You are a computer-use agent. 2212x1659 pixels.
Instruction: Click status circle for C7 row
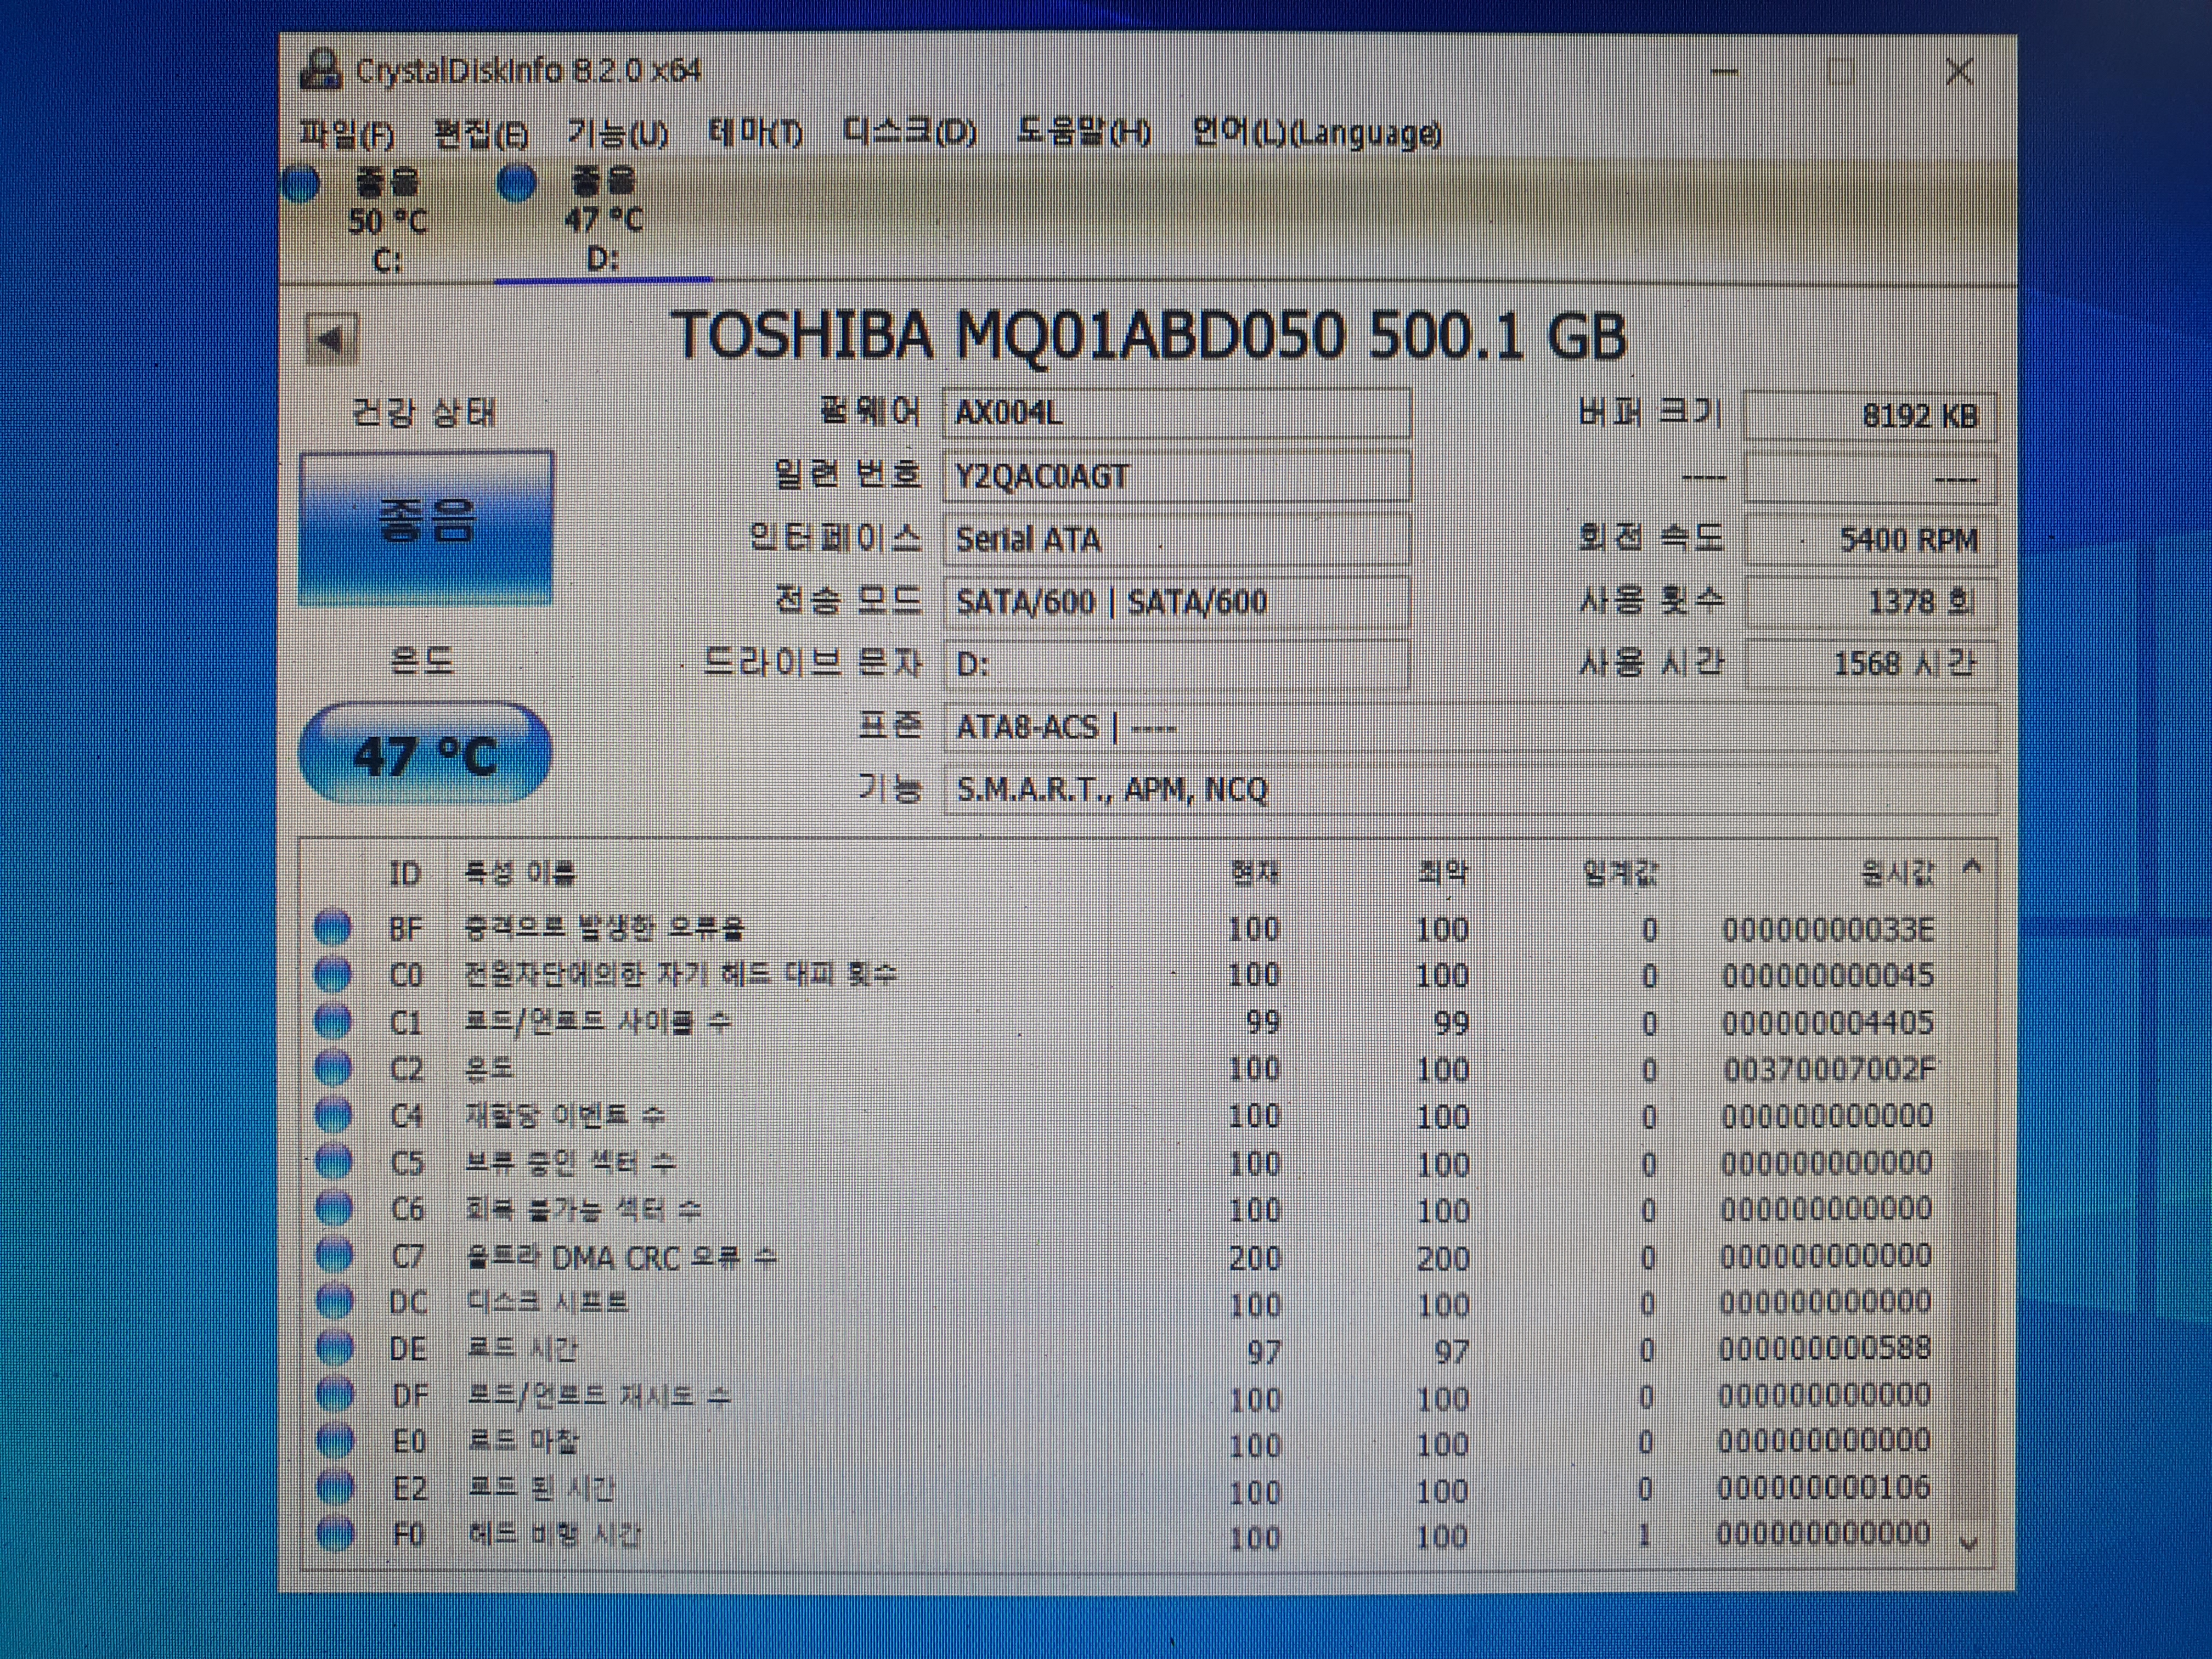pyautogui.click(x=334, y=1255)
